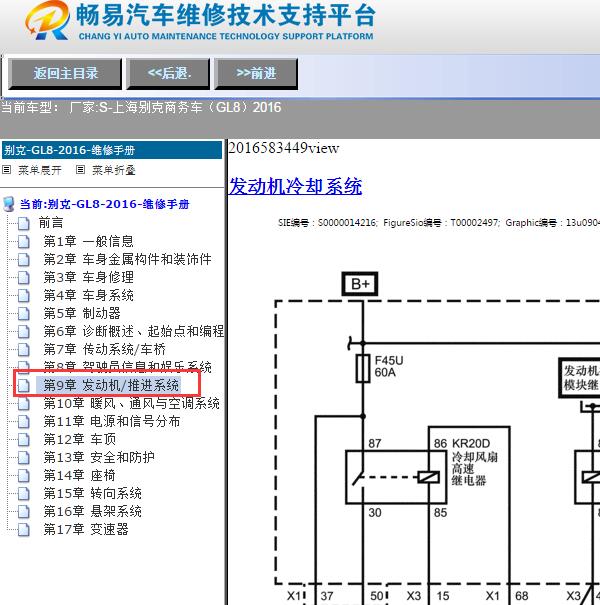The width and height of the screenshot is (600, 605).
Task: Click the page icon next to 第17章
Action: pos(24,530)
